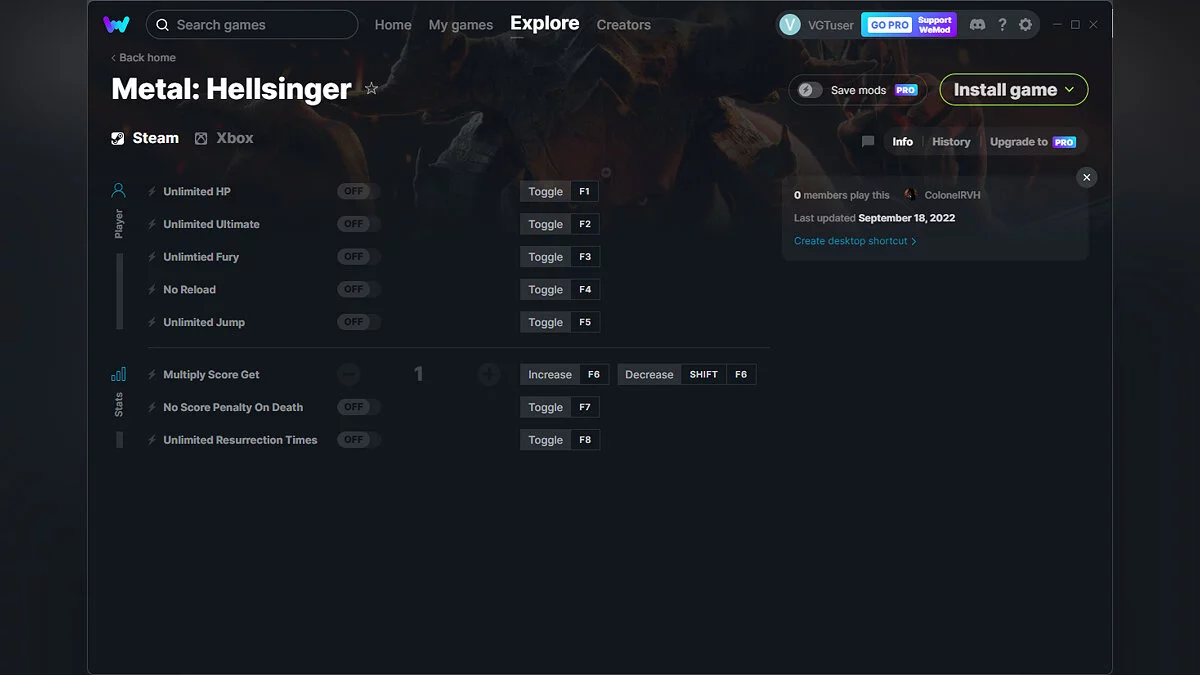Click the lightning icon beside Unlimited Ultimate
This screenshot has height=675, width=1200.
pyautogui.click(x=152, y=224)
